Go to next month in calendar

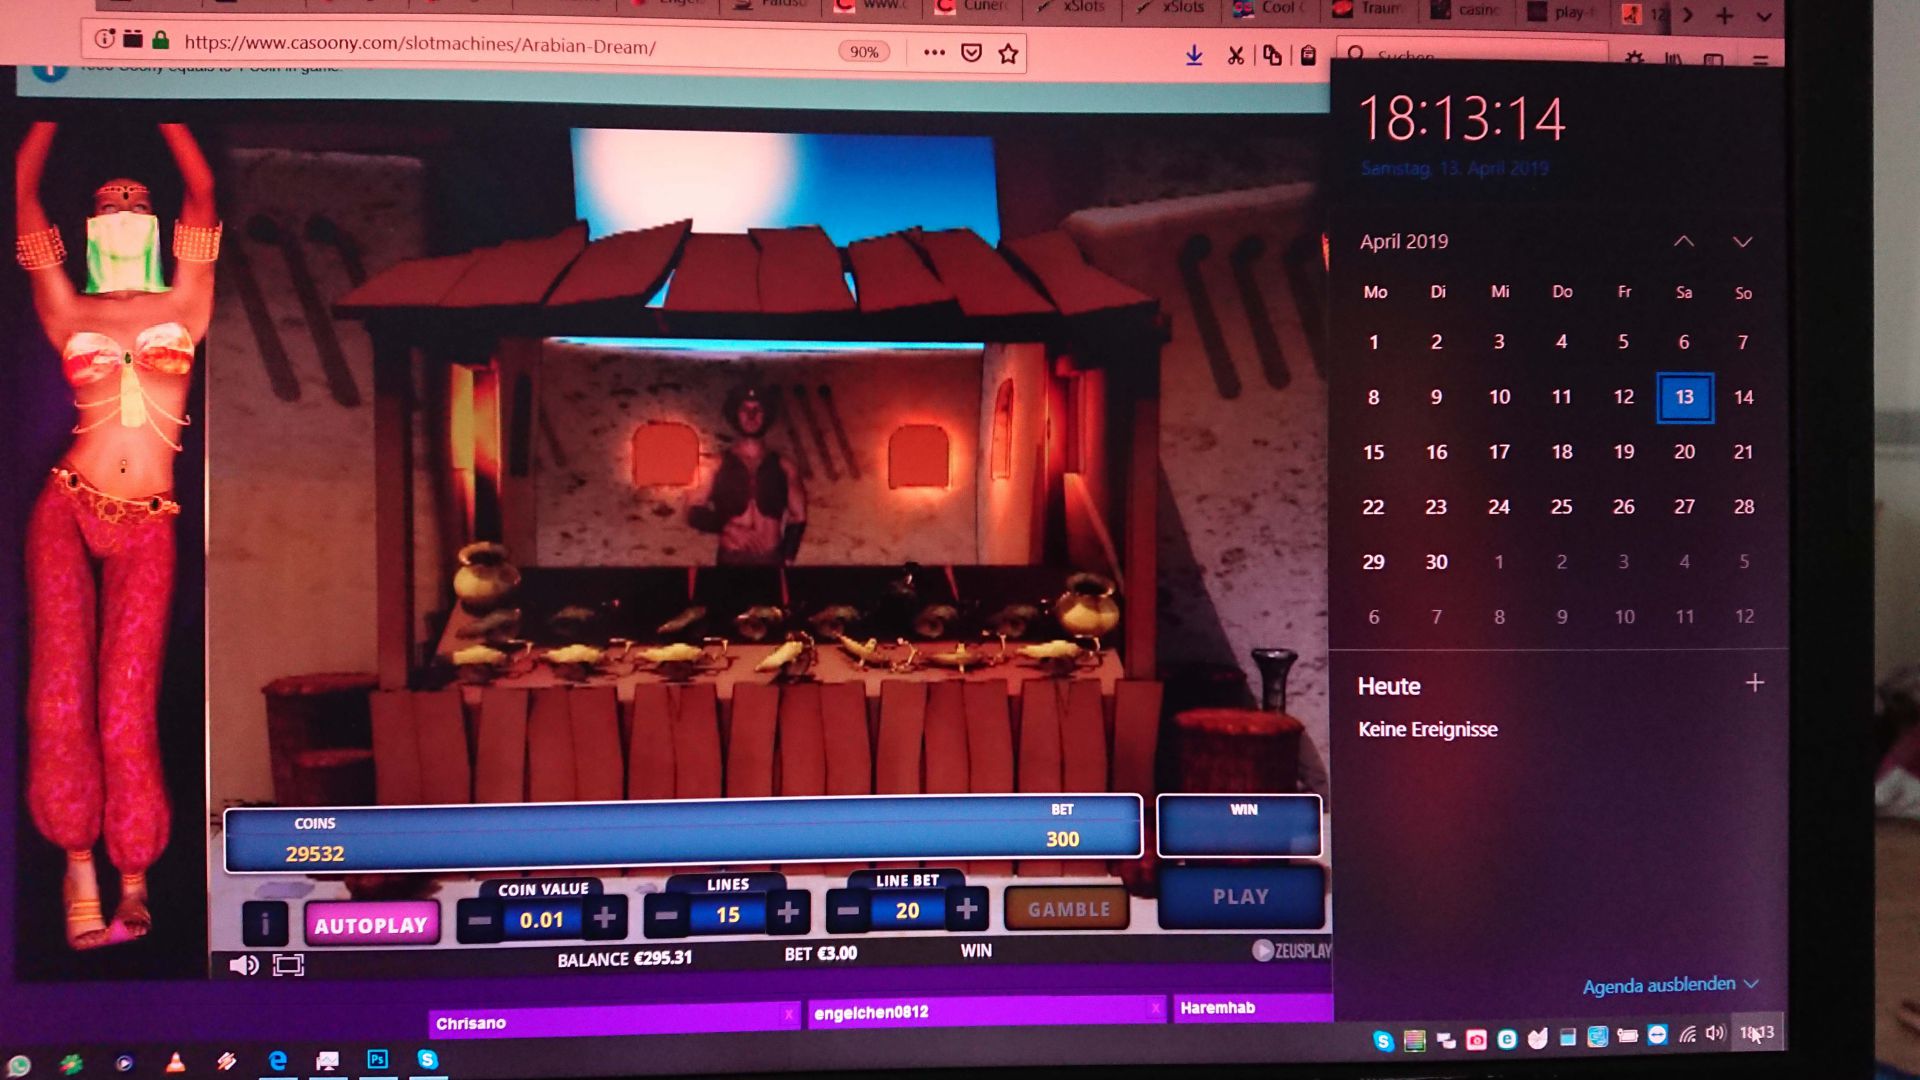[1742, 242]
